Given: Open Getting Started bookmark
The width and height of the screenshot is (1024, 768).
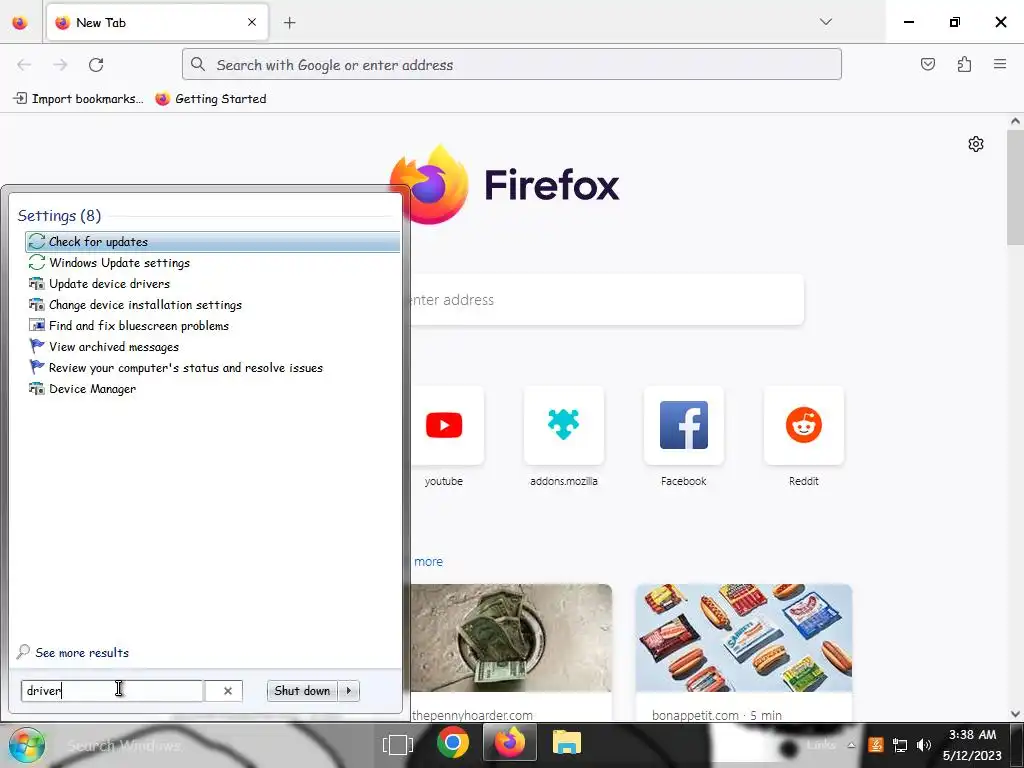Looking at the screenshot, I should point(211,99).
